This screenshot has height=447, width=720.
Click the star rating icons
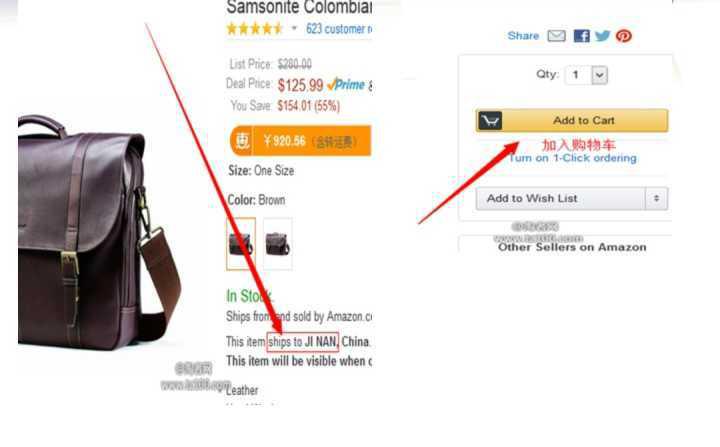255,28
